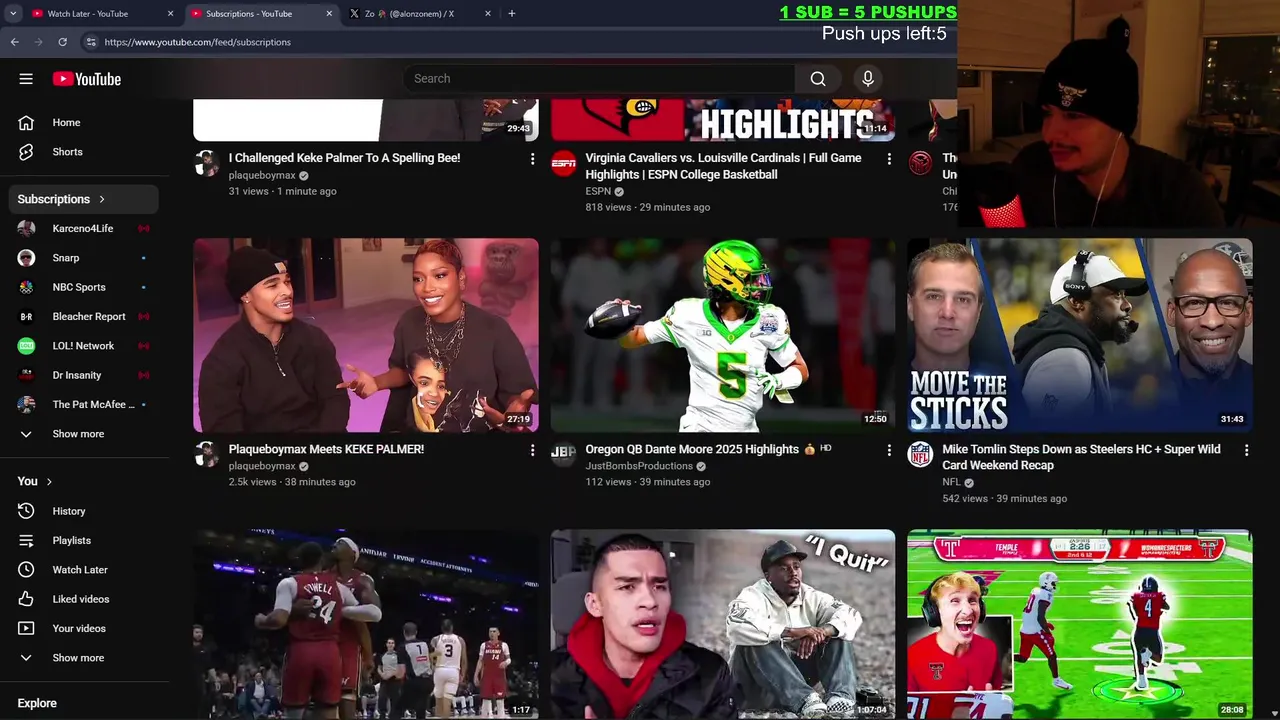Click NFL channel name under Tomlin video
The width and height of the screenshot is (1280, 720).
coord(951,482)
